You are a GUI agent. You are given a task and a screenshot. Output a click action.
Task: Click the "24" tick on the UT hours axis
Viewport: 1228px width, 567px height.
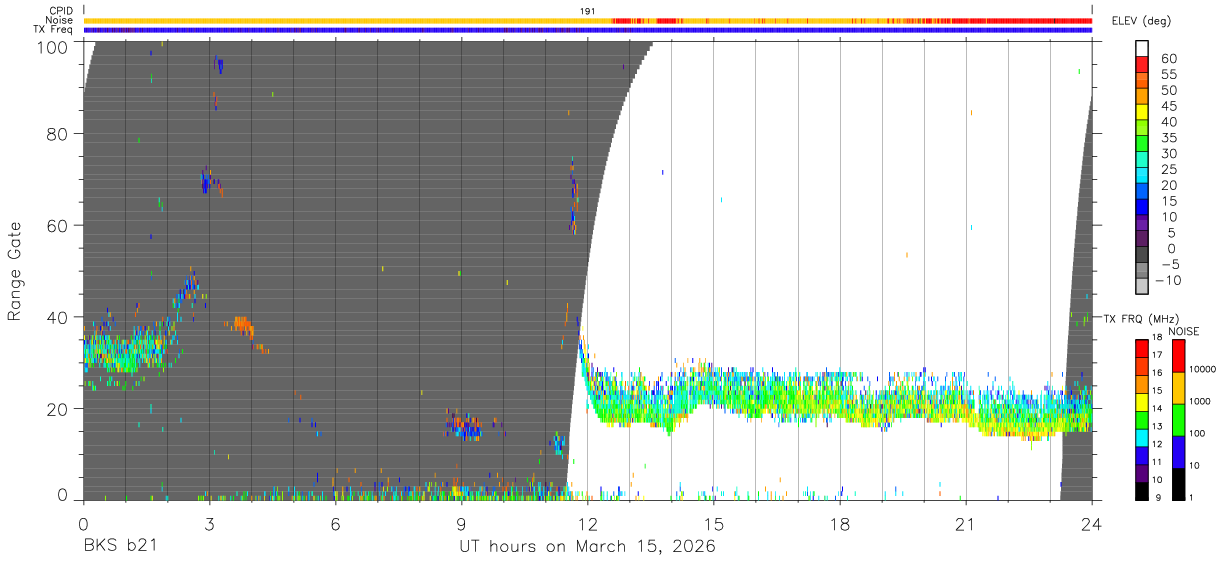(1091, 524)
